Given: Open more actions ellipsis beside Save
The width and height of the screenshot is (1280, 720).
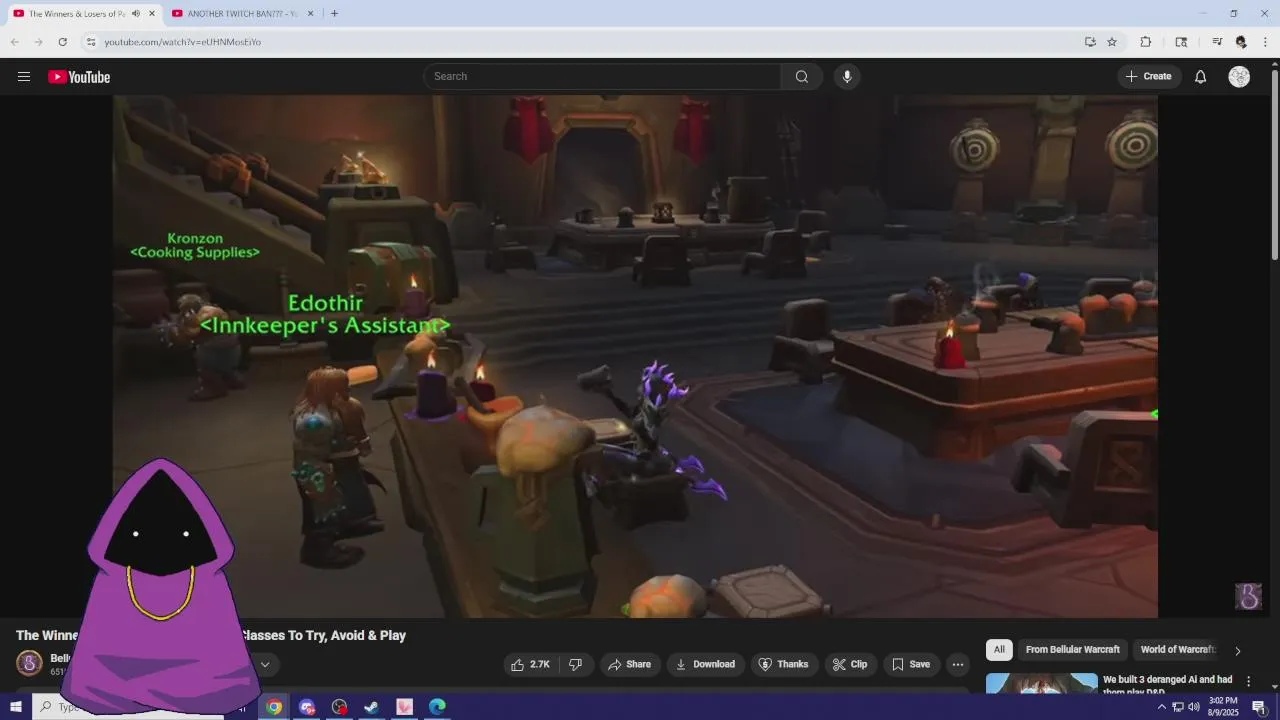Looking at the screenshot, I should point(957,664).
